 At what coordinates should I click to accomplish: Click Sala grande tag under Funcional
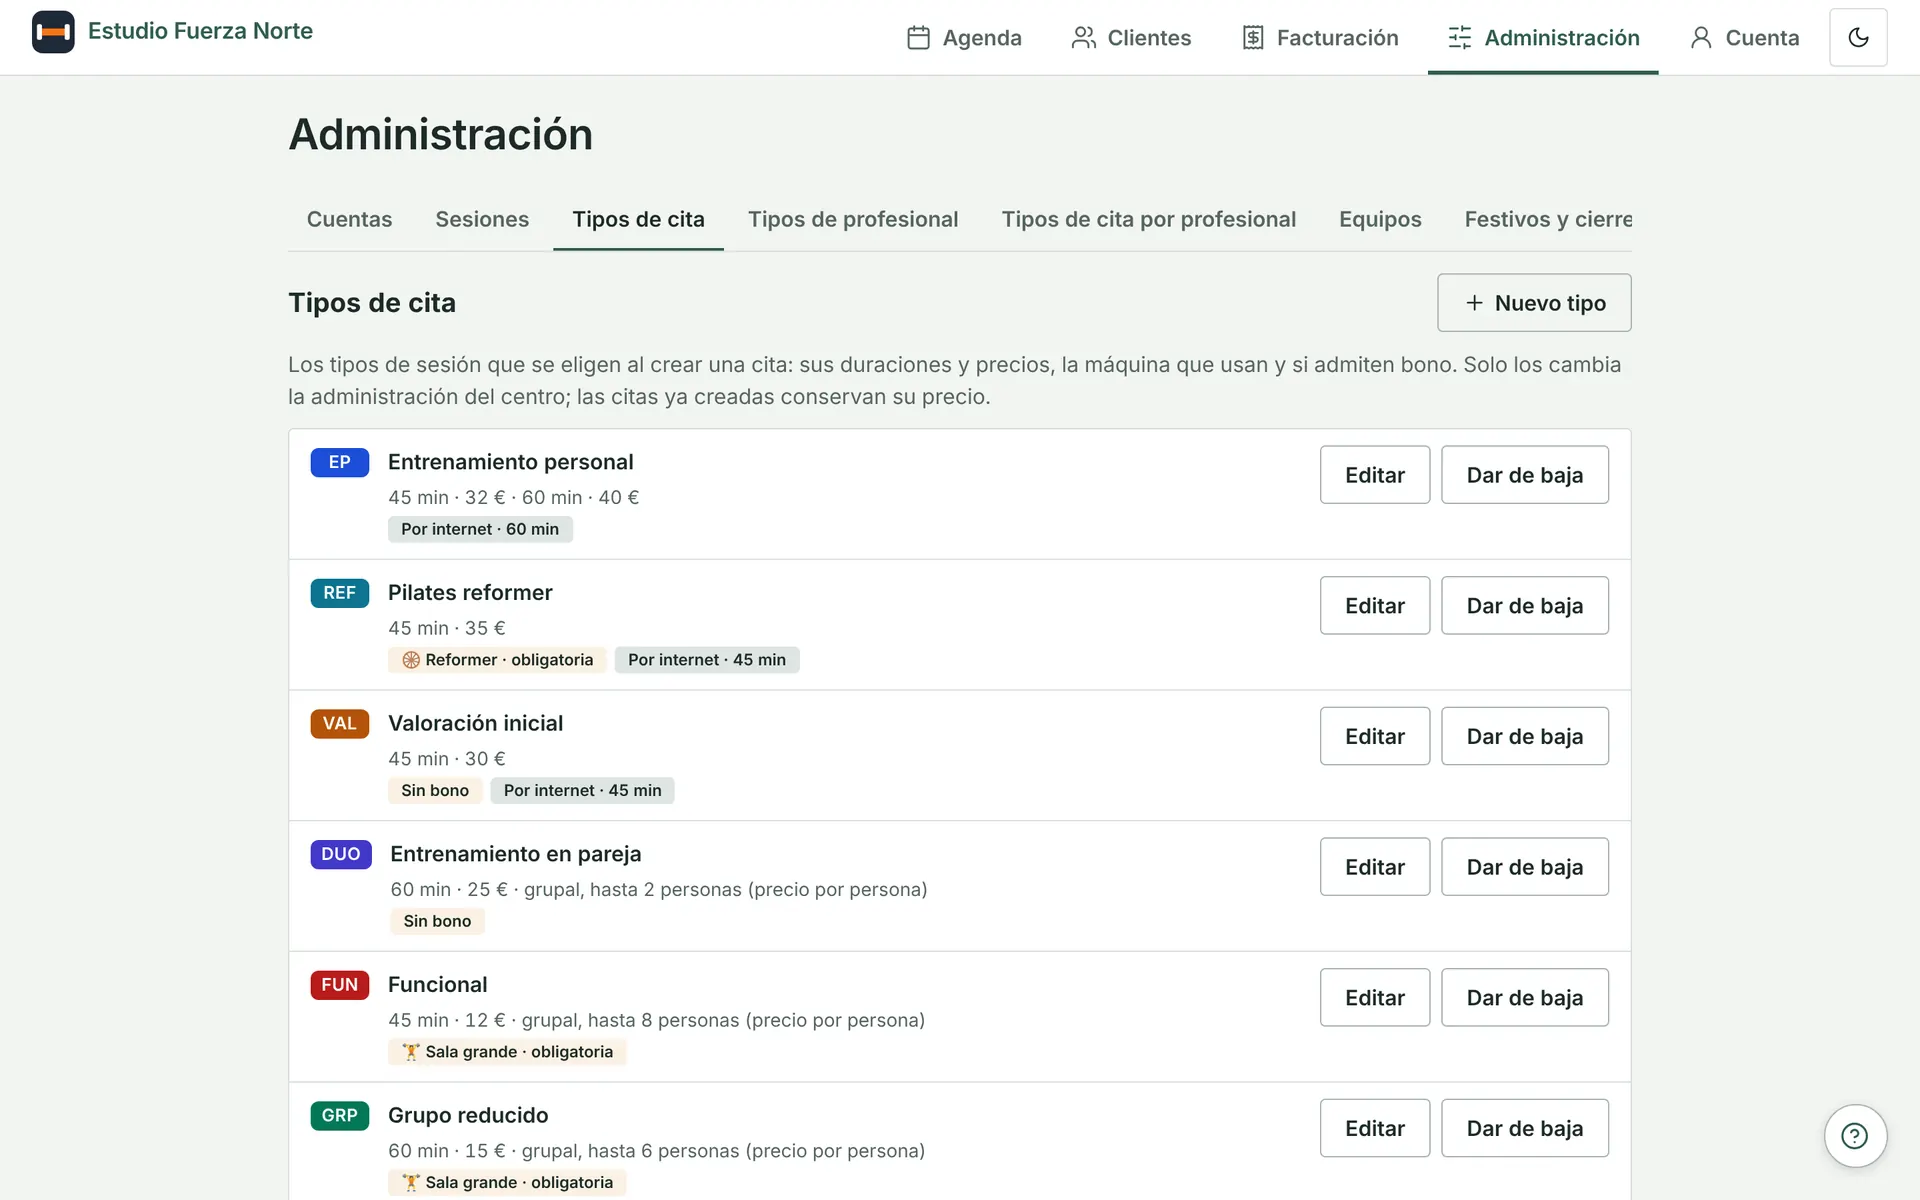tap(507, 1052)
